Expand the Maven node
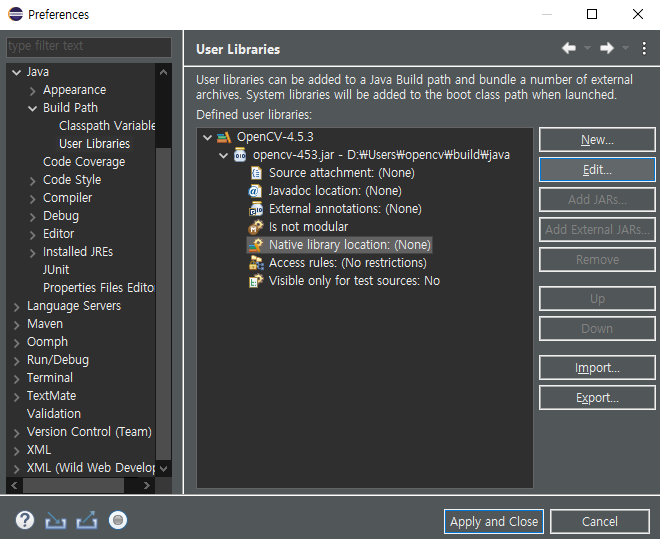The height and width of the screenshot is (539, 660). 16,325
